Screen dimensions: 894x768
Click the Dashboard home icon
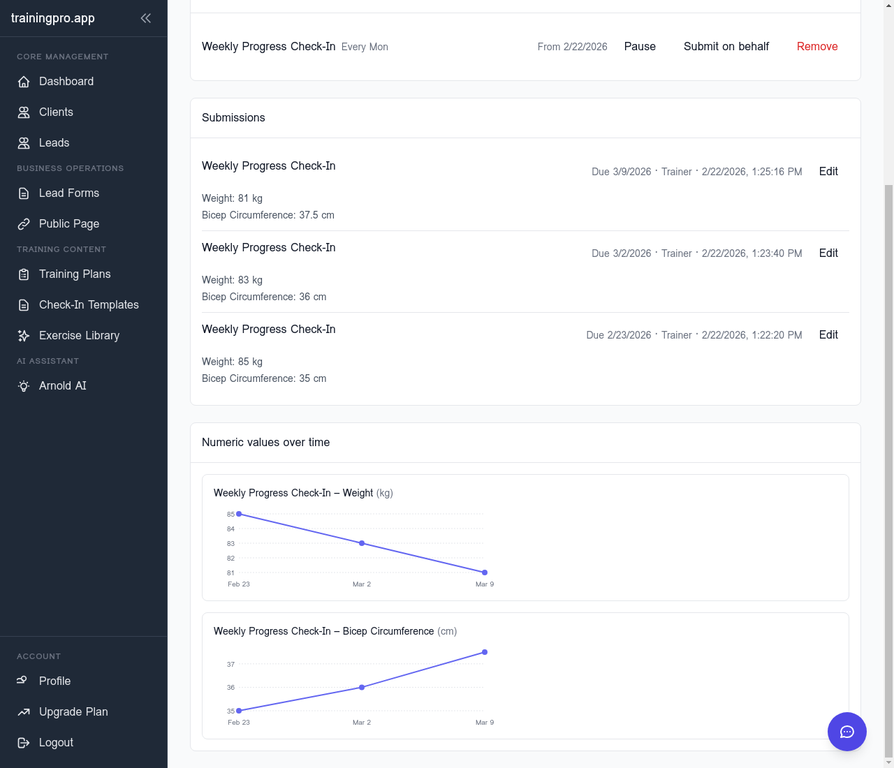[x=24, y=82]
